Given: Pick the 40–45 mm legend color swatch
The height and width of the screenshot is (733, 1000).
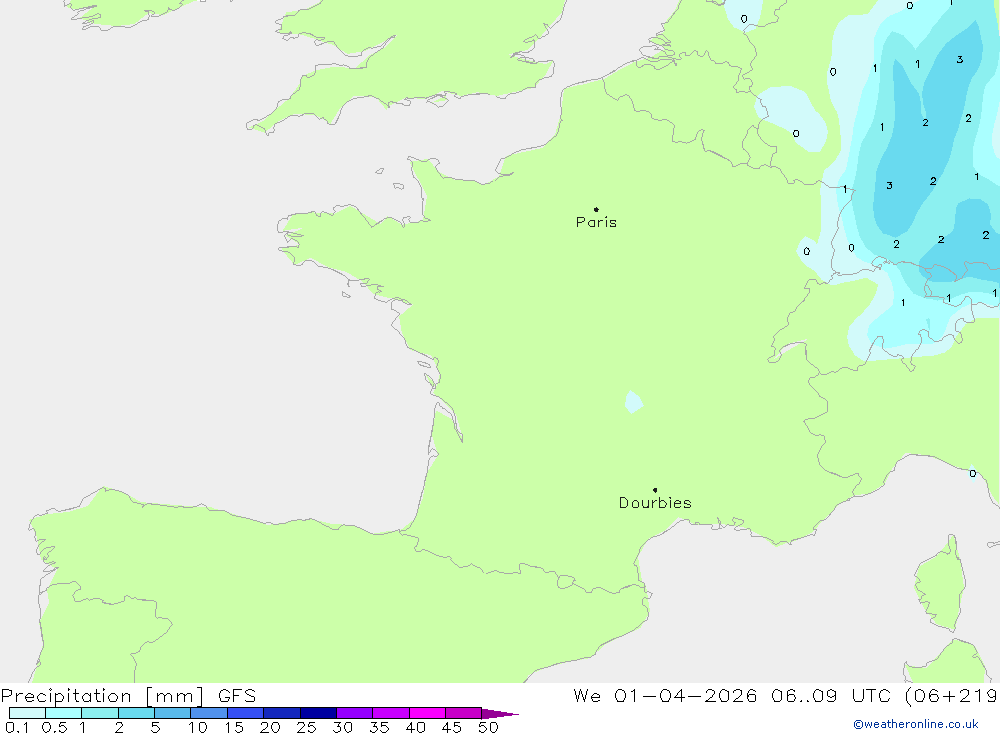Looking at the screenshot, I should [427, 713].
